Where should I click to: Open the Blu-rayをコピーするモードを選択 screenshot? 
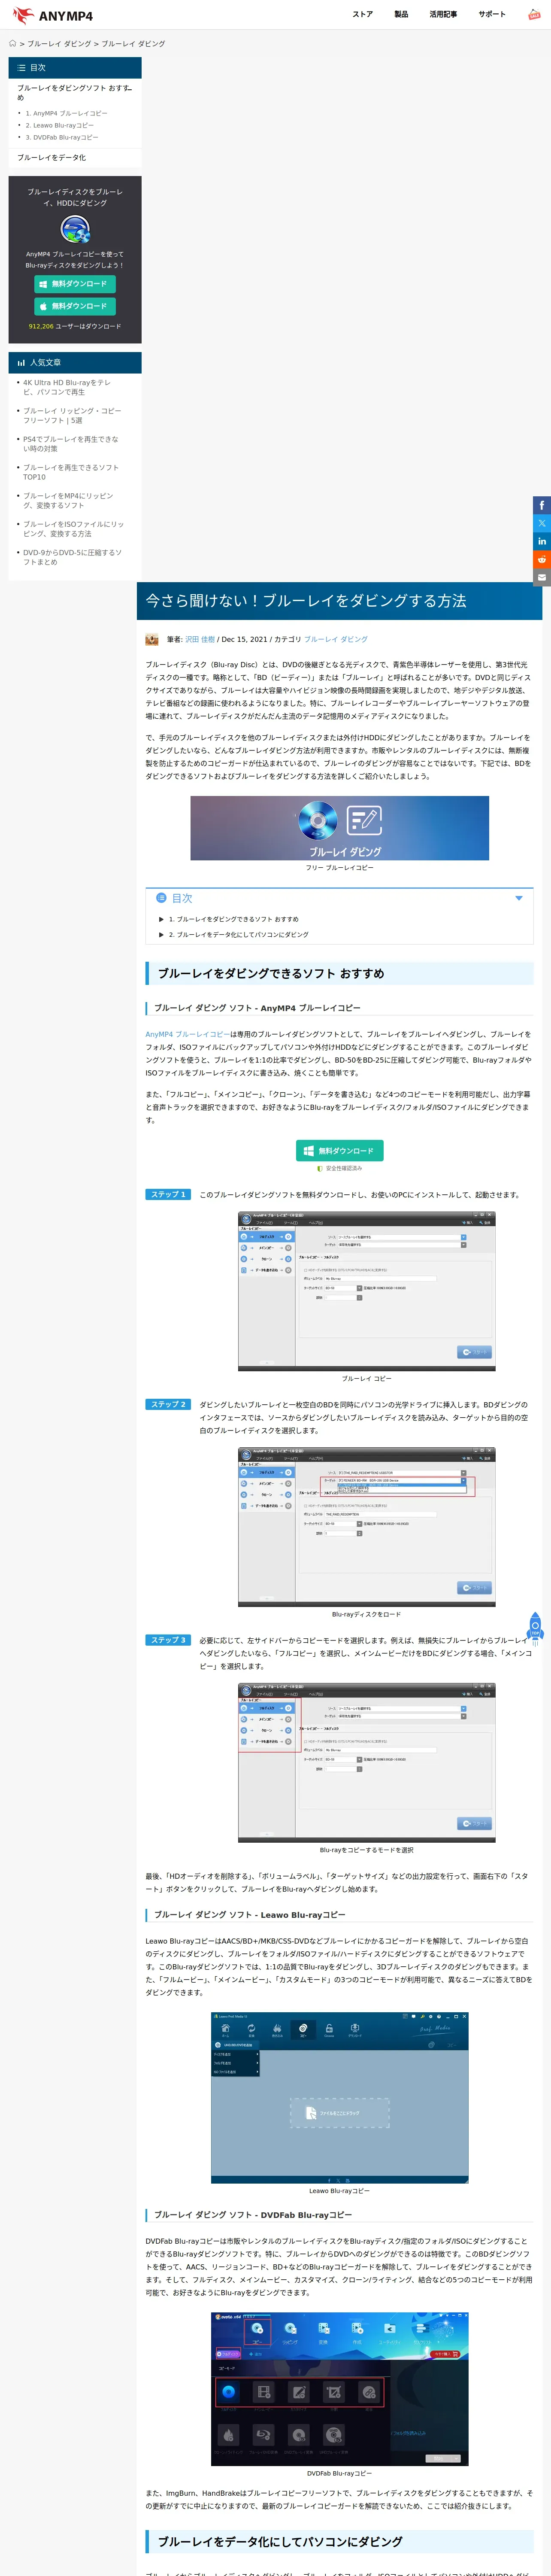point(366,1763)
